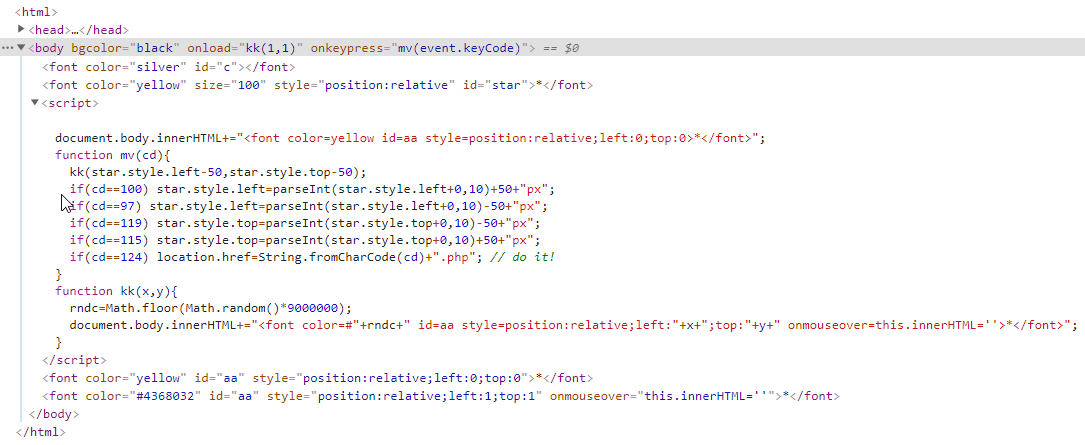Select the head element row
Screen dimensions: 1085x445
click(78, 30)
